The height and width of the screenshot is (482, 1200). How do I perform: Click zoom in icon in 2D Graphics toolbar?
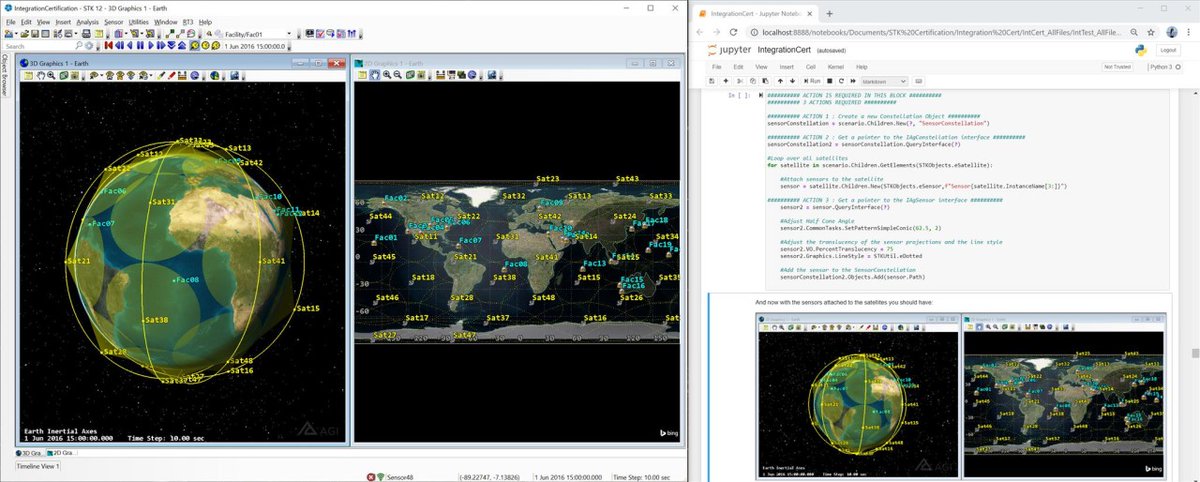tap(387, 74)
